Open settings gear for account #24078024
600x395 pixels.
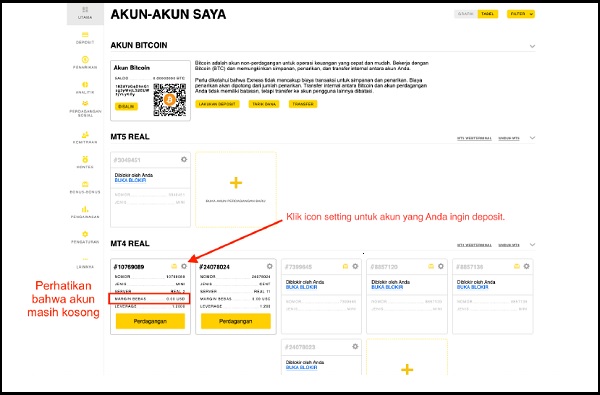pos(270,266)
